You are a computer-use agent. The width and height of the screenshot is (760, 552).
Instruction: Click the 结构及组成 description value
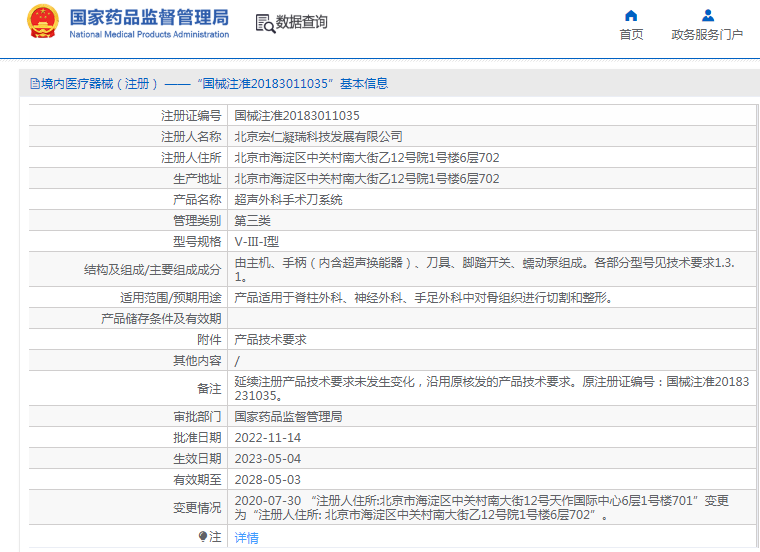click(484, 269)
